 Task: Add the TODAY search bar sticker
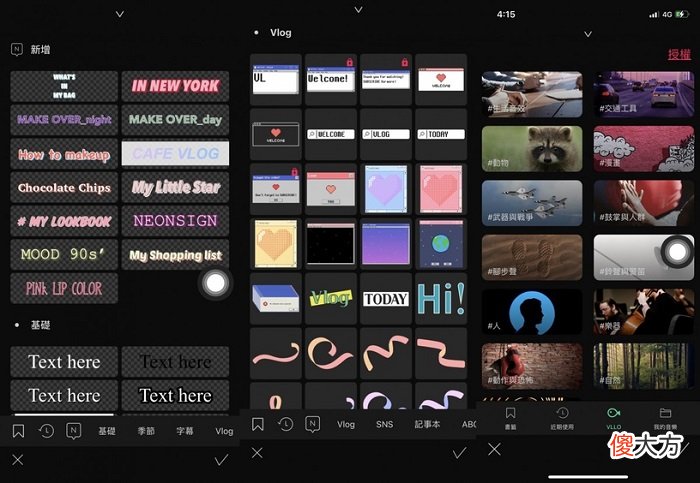[x=441, y=134]
